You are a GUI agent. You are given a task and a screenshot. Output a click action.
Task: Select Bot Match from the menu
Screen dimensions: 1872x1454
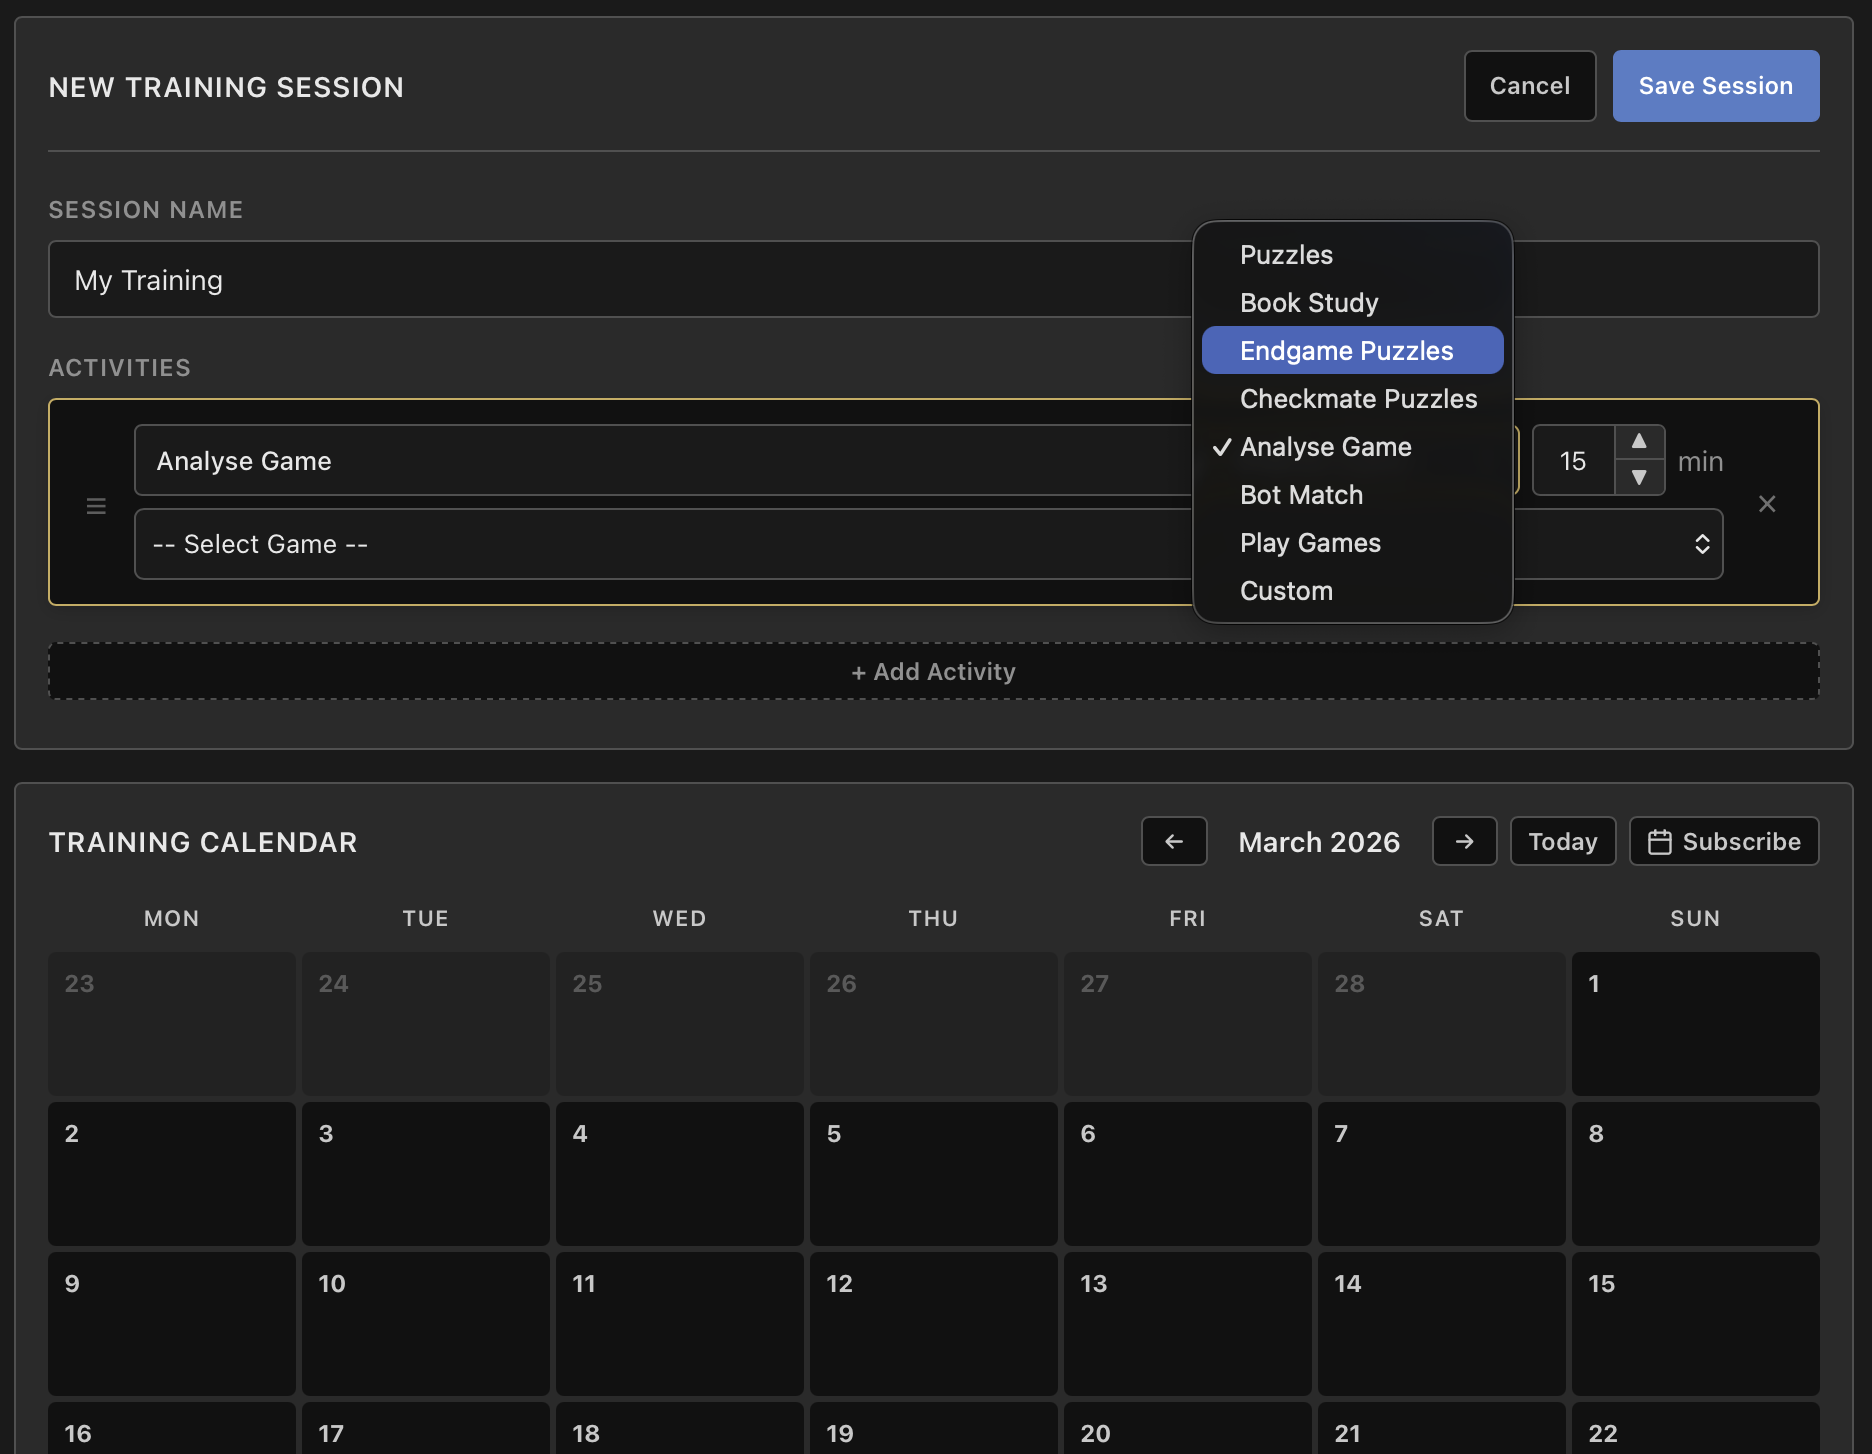coord(1300,494)
